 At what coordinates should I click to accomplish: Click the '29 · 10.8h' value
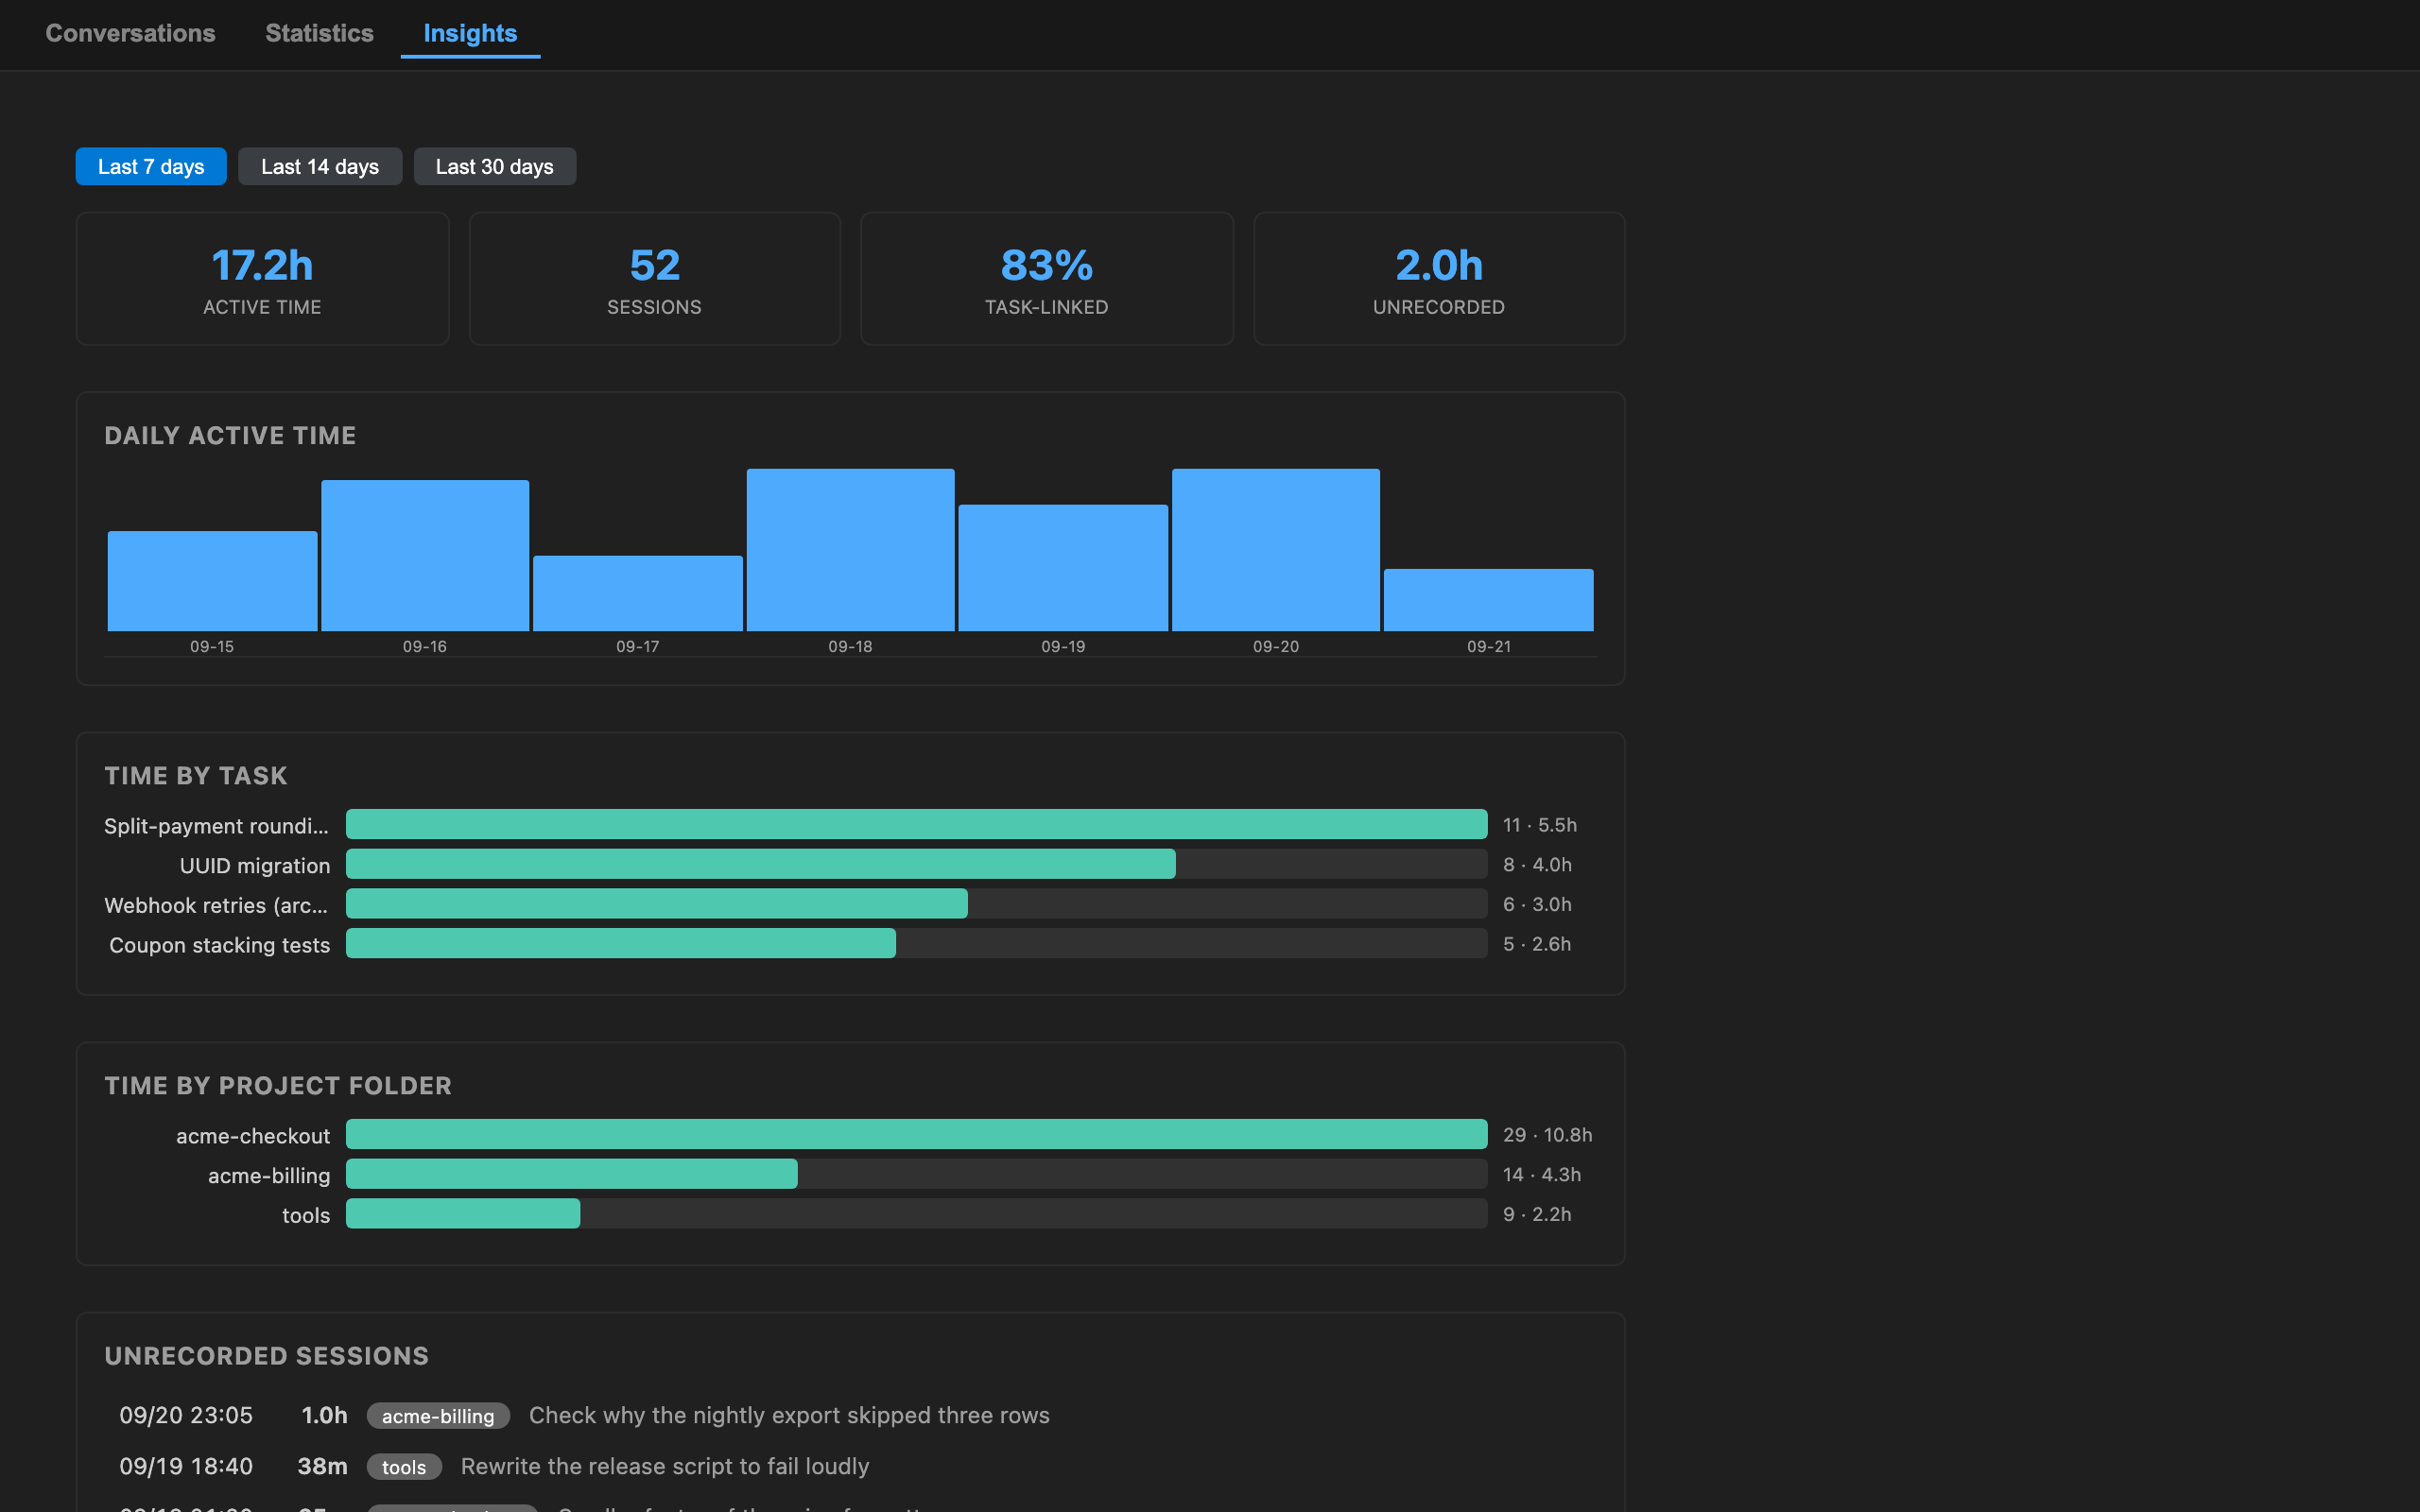[x=1548, y=1135]
